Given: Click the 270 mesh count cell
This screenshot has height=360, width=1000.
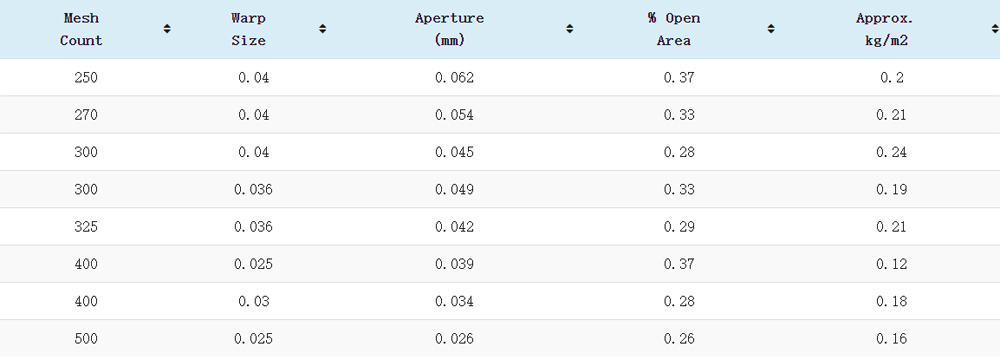Looking at the screenshot, I should [85, 115].
